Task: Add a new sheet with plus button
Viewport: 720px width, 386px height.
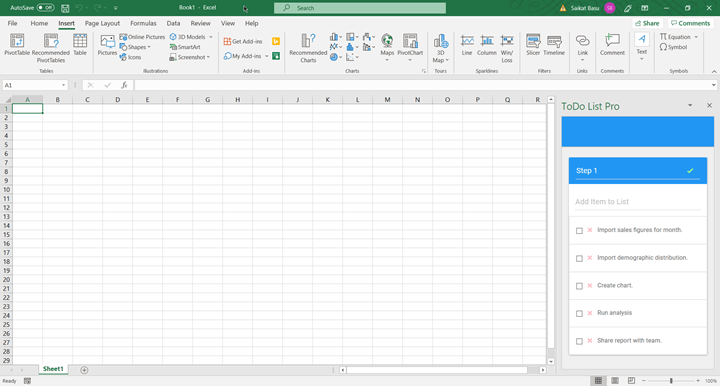Action: [84, 370]
